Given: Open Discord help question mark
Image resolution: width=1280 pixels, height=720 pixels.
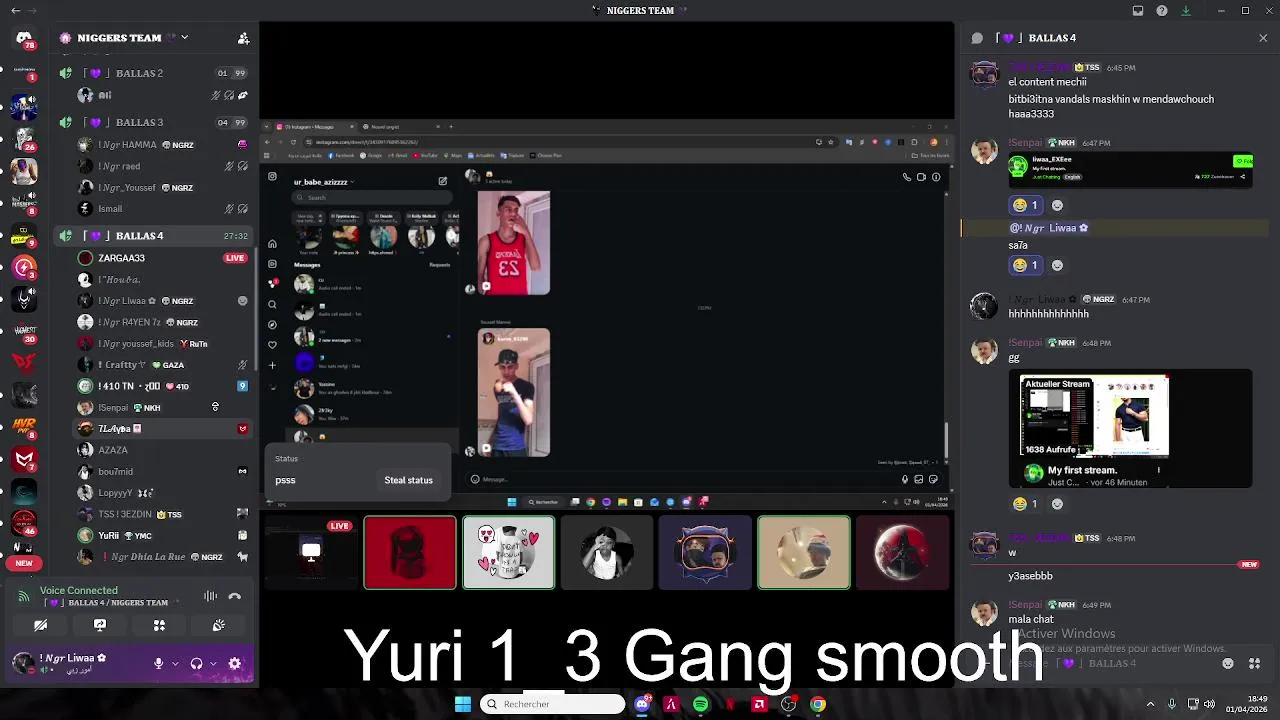Looking at the screenshot, I should pos(1162,11).
